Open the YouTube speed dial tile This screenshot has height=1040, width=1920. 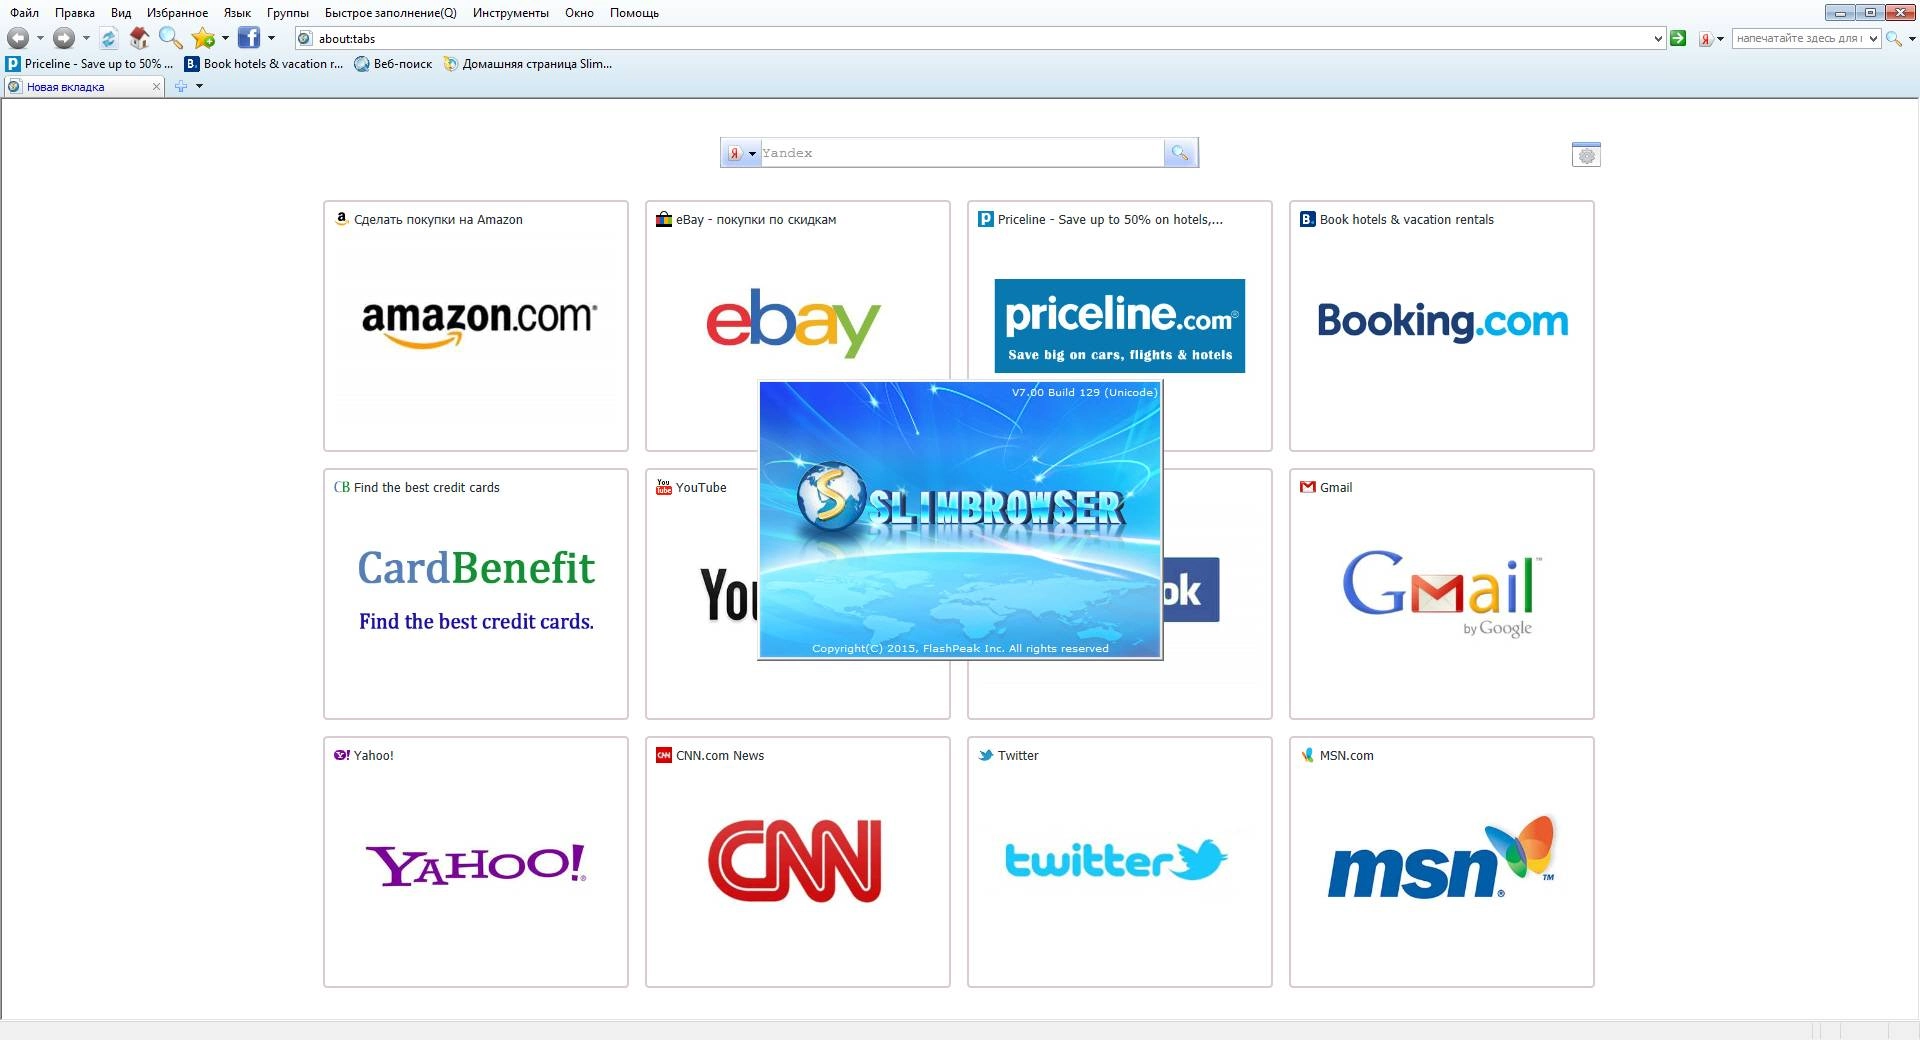[701, 594]
